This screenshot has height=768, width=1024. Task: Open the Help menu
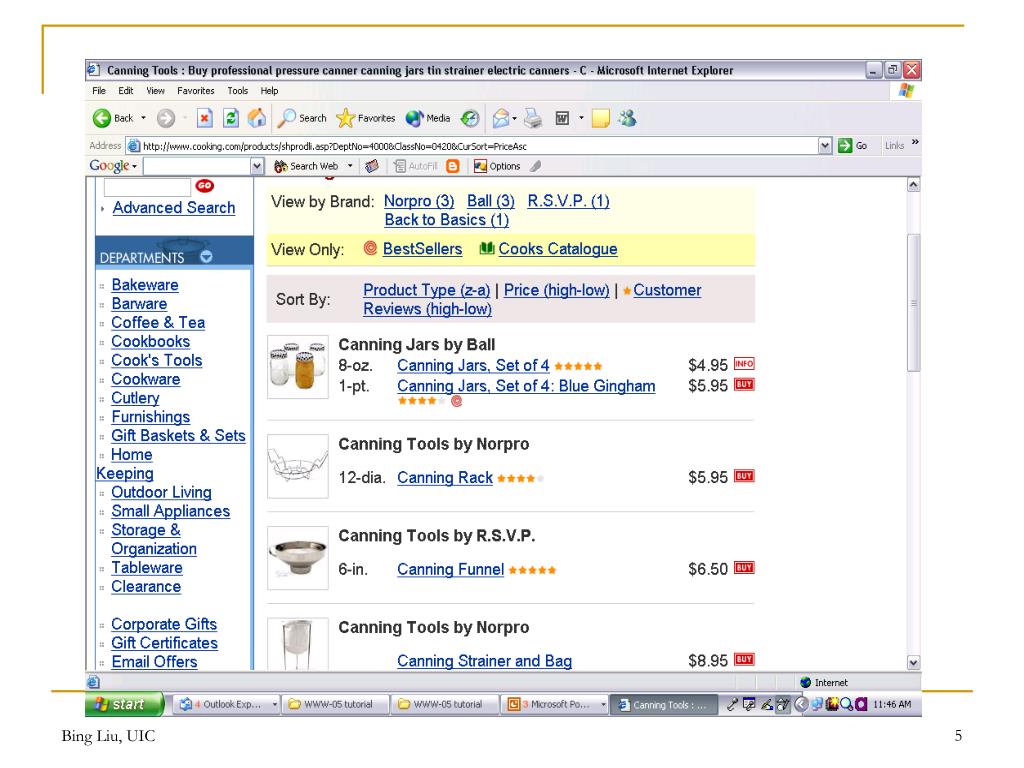(x=269, y=91)
